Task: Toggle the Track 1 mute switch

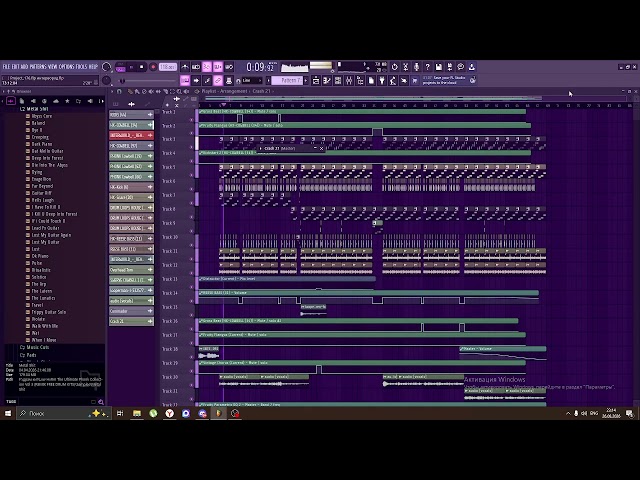Action: point(191,120)
